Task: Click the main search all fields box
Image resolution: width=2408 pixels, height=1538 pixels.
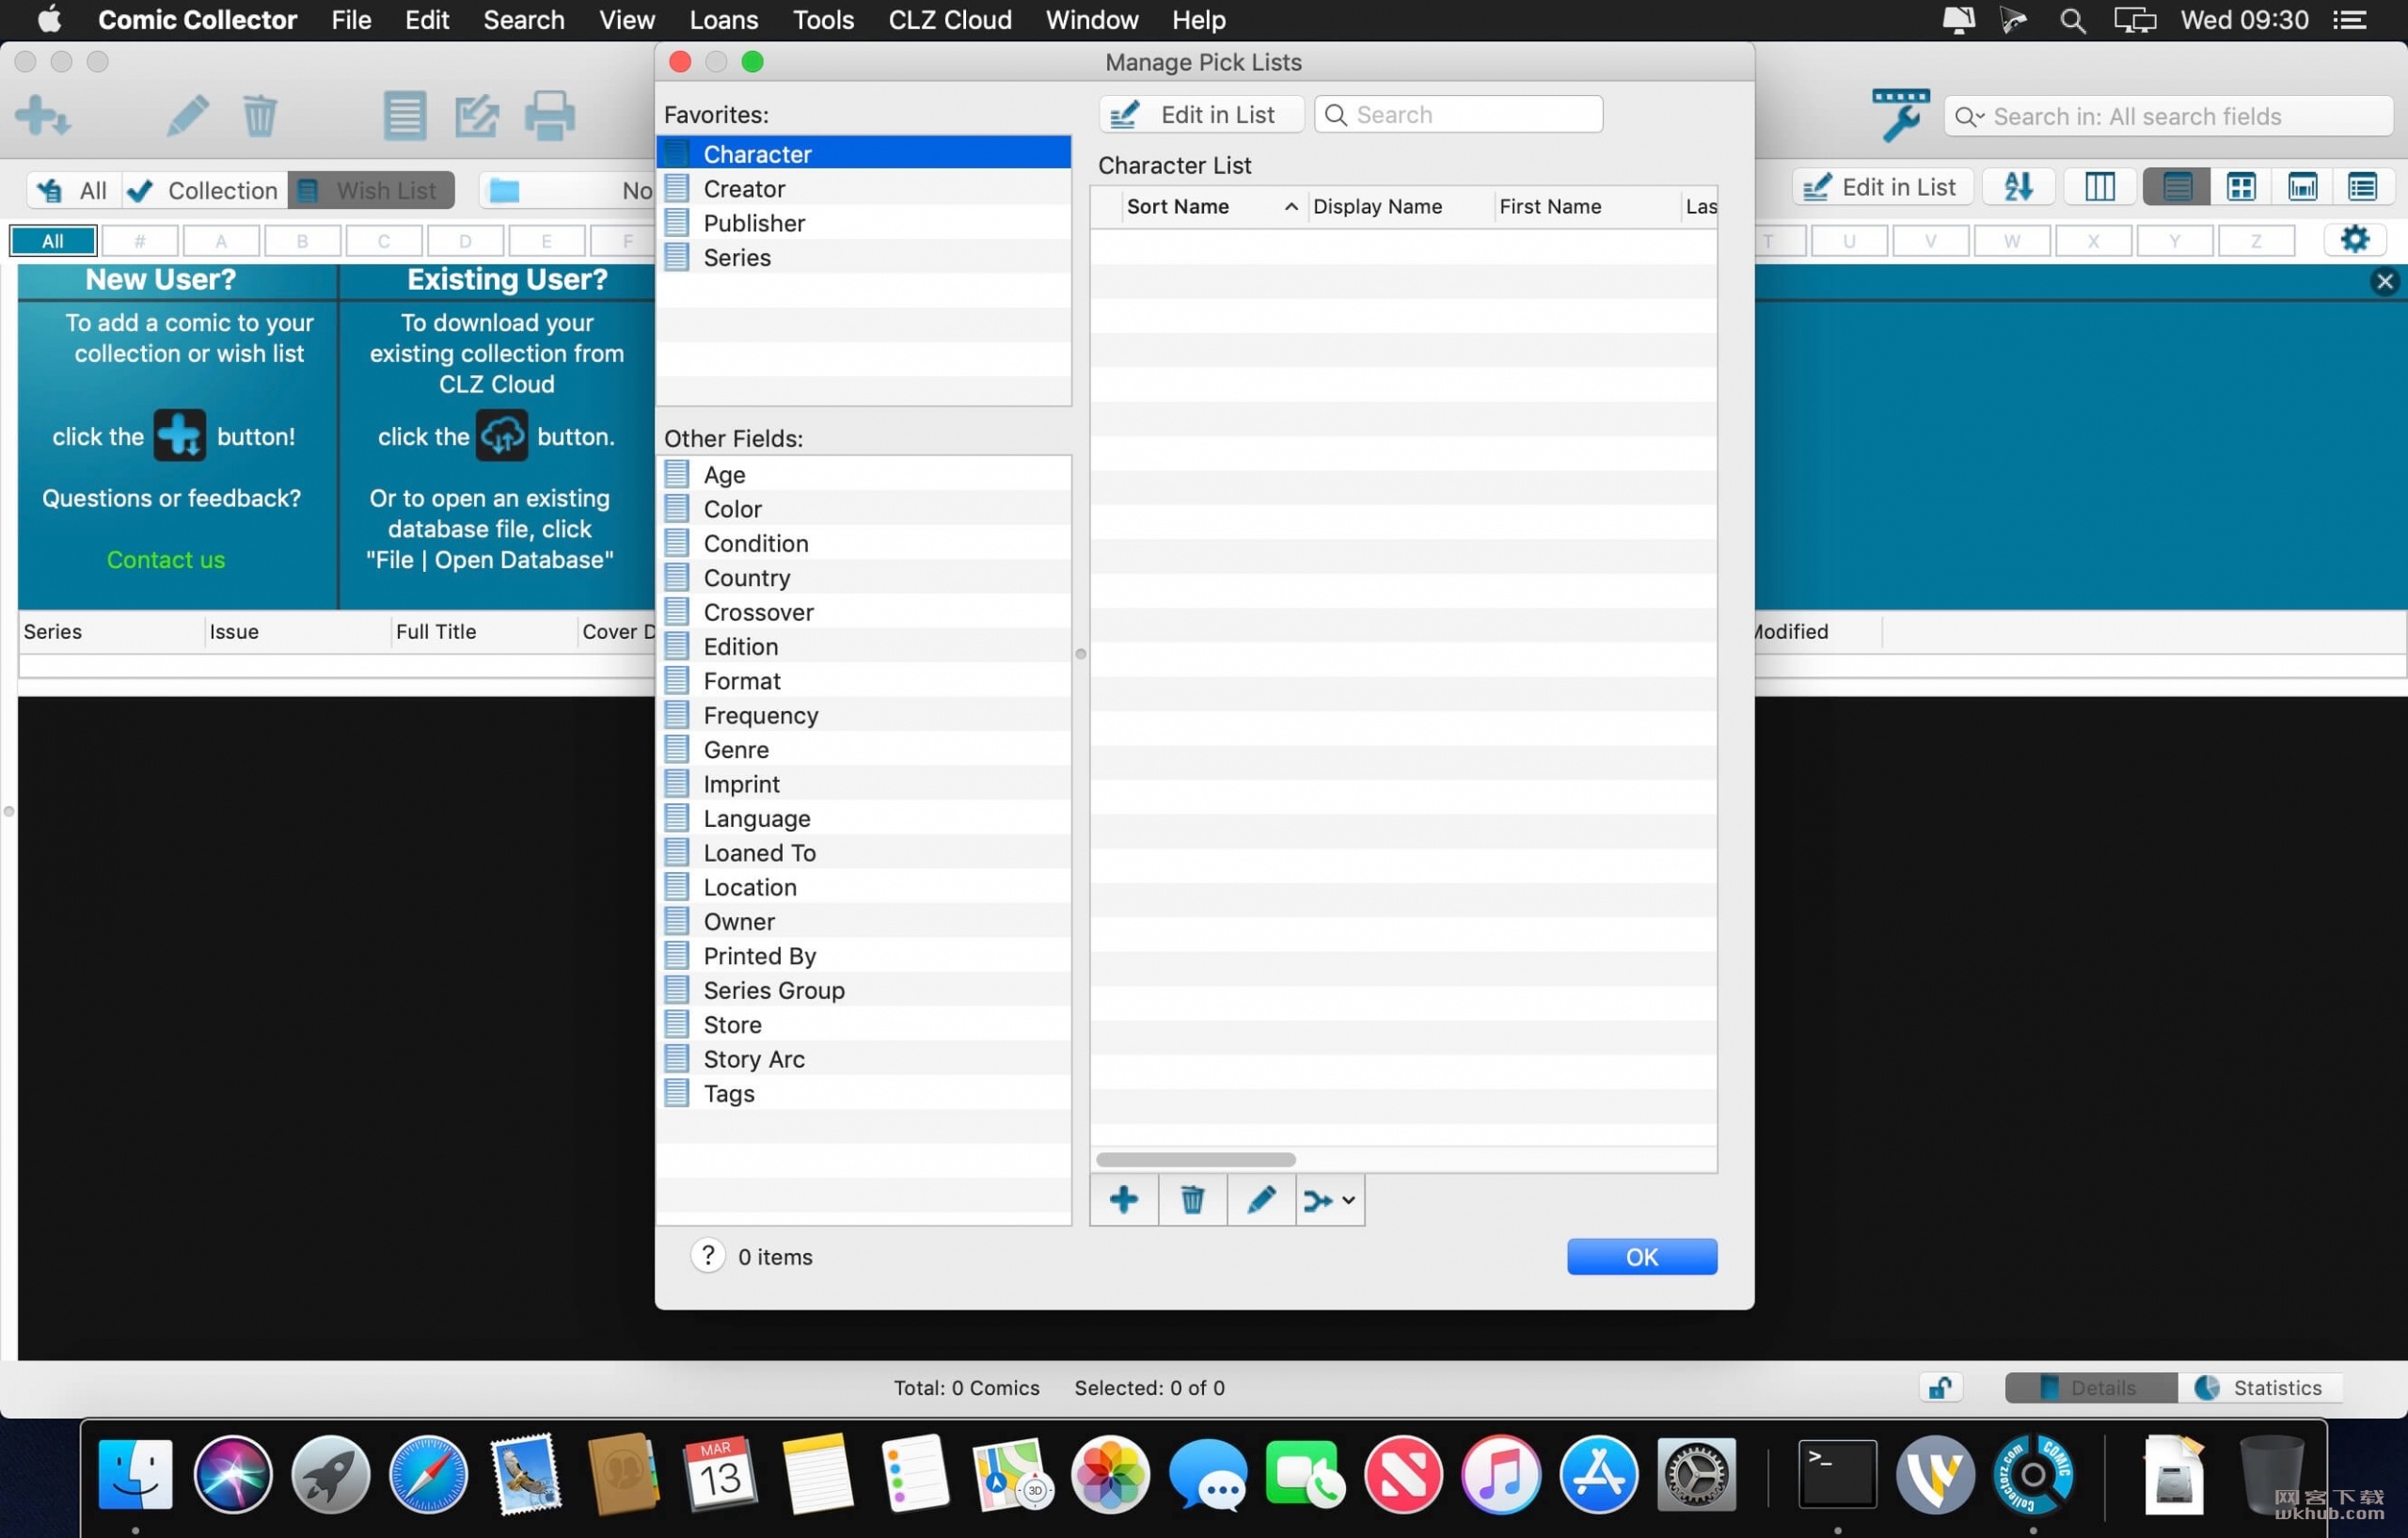Action: click(2168, 117)
